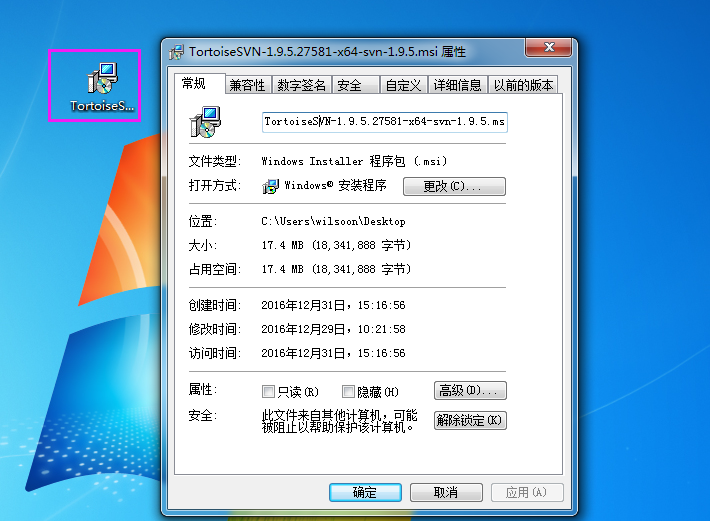
Task: Close the properties dialog with the X
Action: point(548,47)
